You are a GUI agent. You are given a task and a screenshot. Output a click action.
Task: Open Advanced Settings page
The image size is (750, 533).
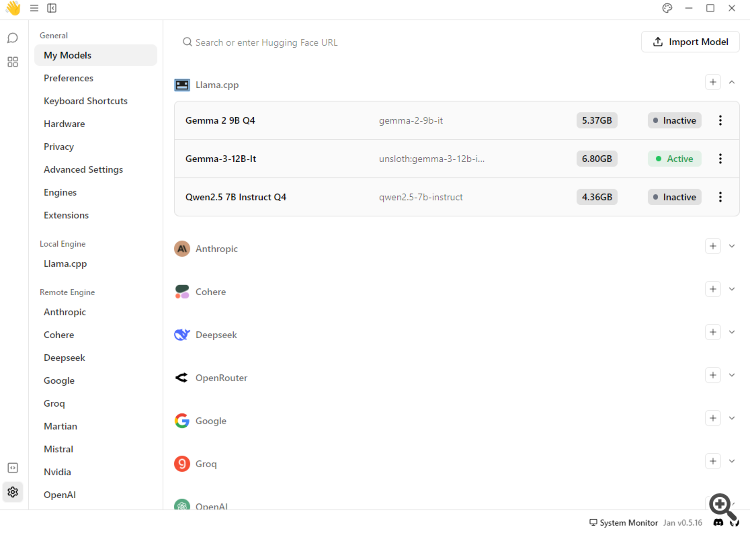pyautogui.click(x=83, y=170)
